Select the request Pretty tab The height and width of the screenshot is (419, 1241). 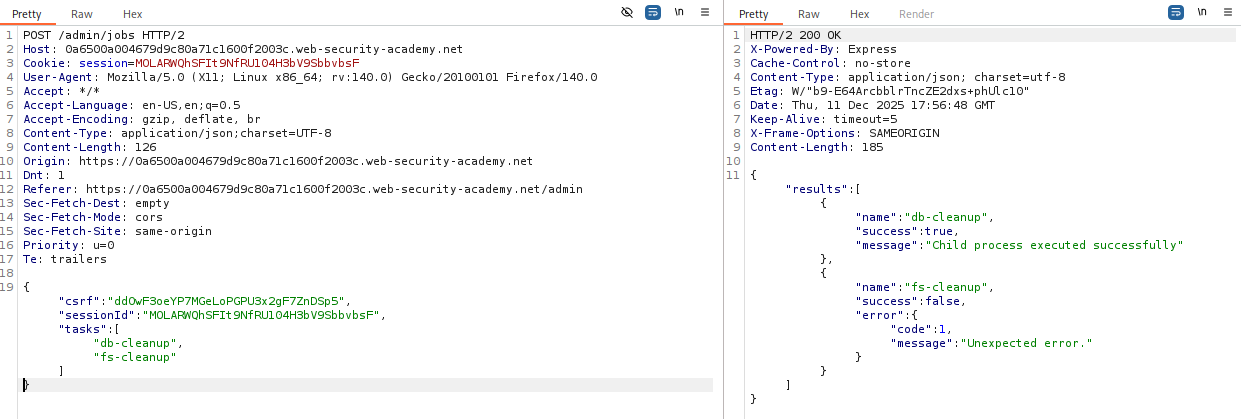26,14
